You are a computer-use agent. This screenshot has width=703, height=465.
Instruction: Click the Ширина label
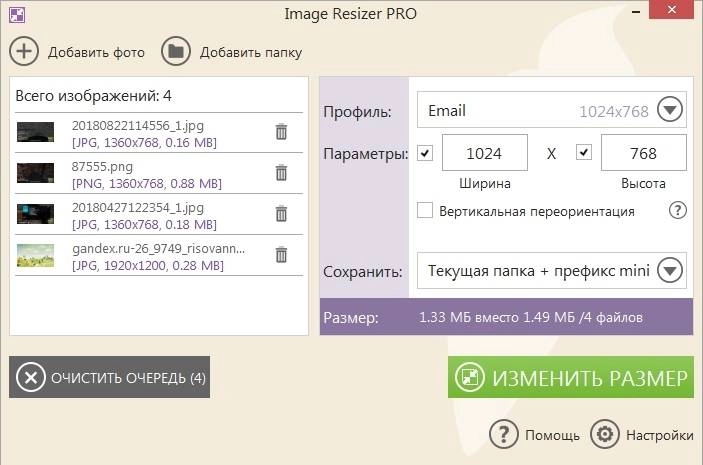point(485,183)
